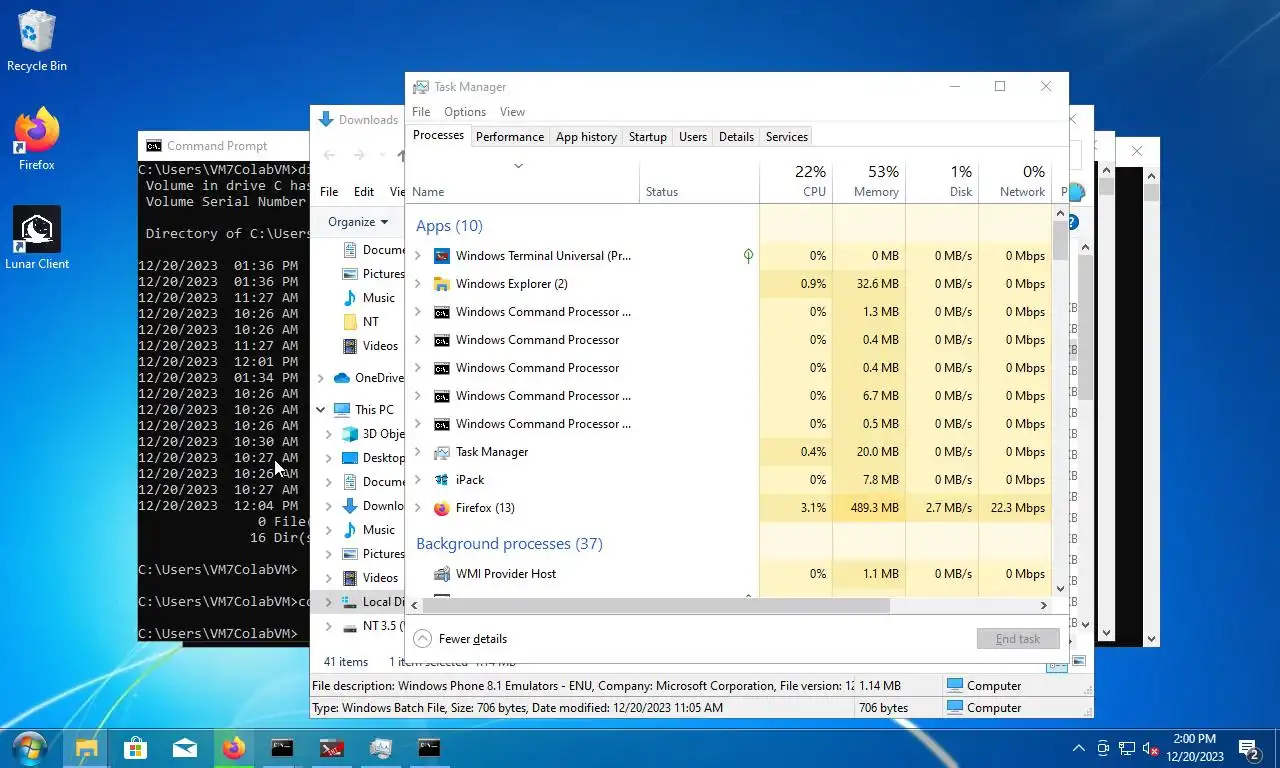Open the Start menu orb
The height and width of the screenshot is (768, 1280).
[x=30, y=748]
